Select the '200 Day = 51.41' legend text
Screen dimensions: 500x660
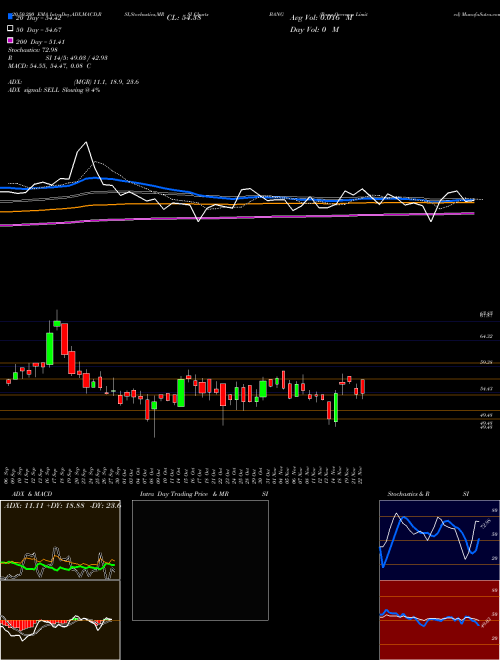tap(40, 42)
